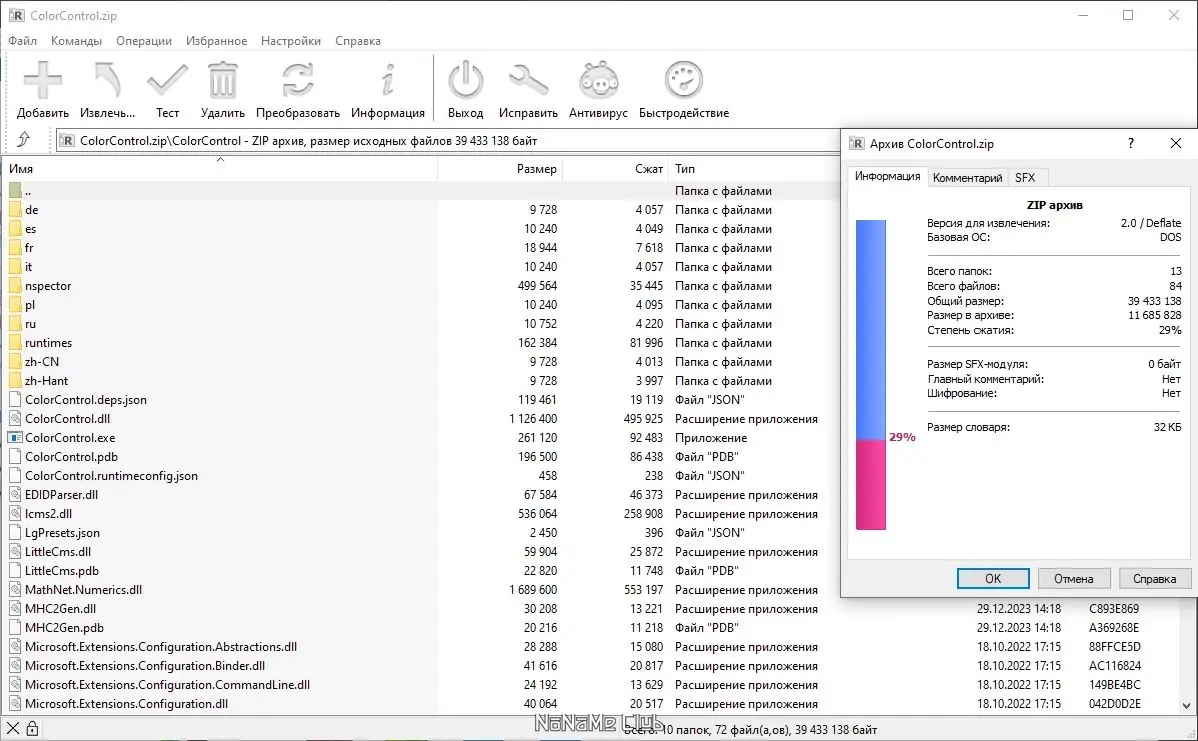Click the Информация toolbar icon
This screenshot has height=741, width=1198.
[x=388, y=78]
